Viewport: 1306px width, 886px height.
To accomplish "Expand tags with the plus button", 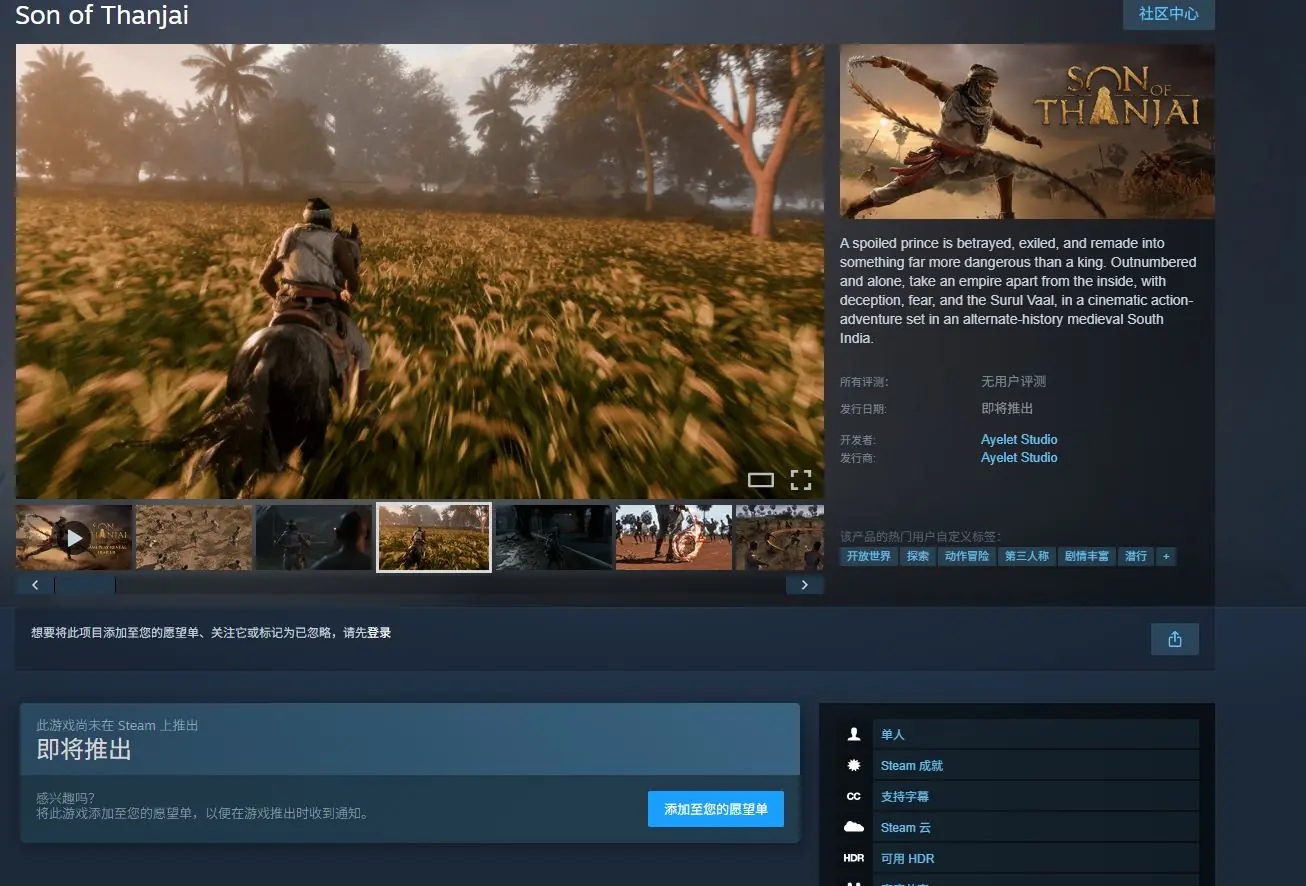I will [1165, 556].
